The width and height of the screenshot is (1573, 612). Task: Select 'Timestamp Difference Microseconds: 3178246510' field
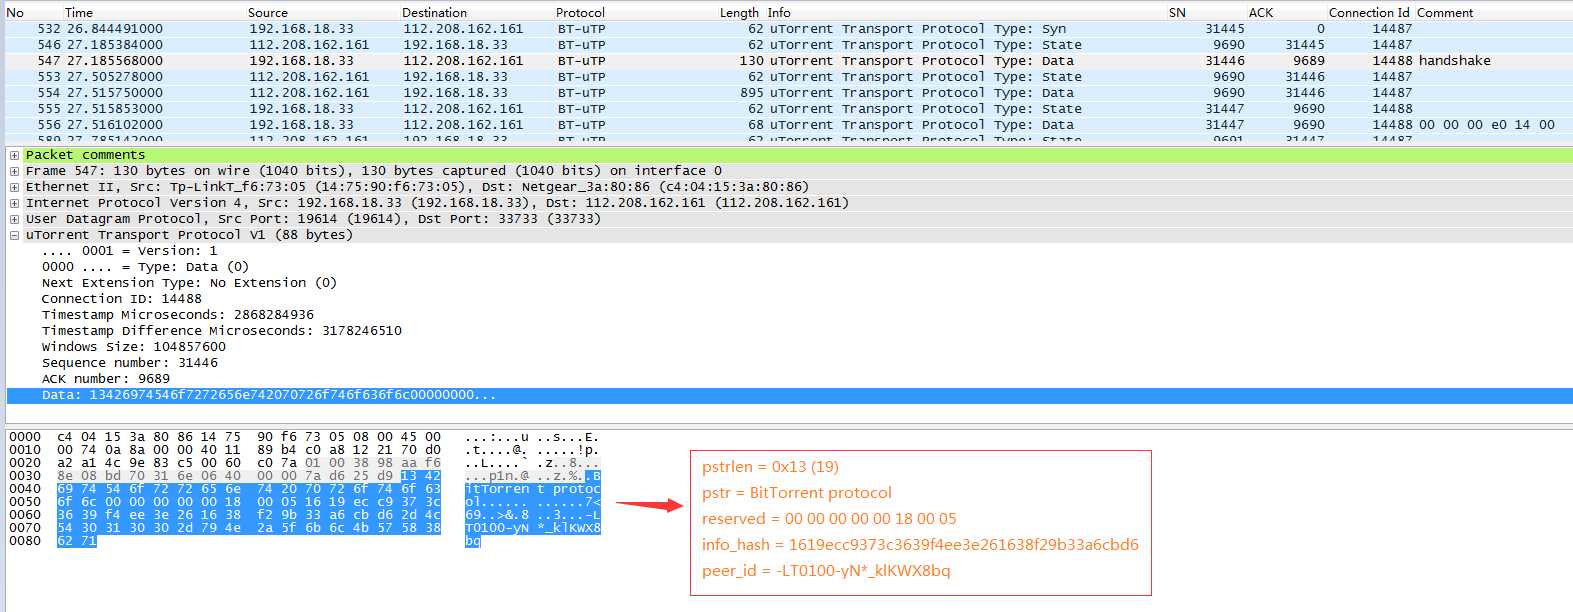222,331
